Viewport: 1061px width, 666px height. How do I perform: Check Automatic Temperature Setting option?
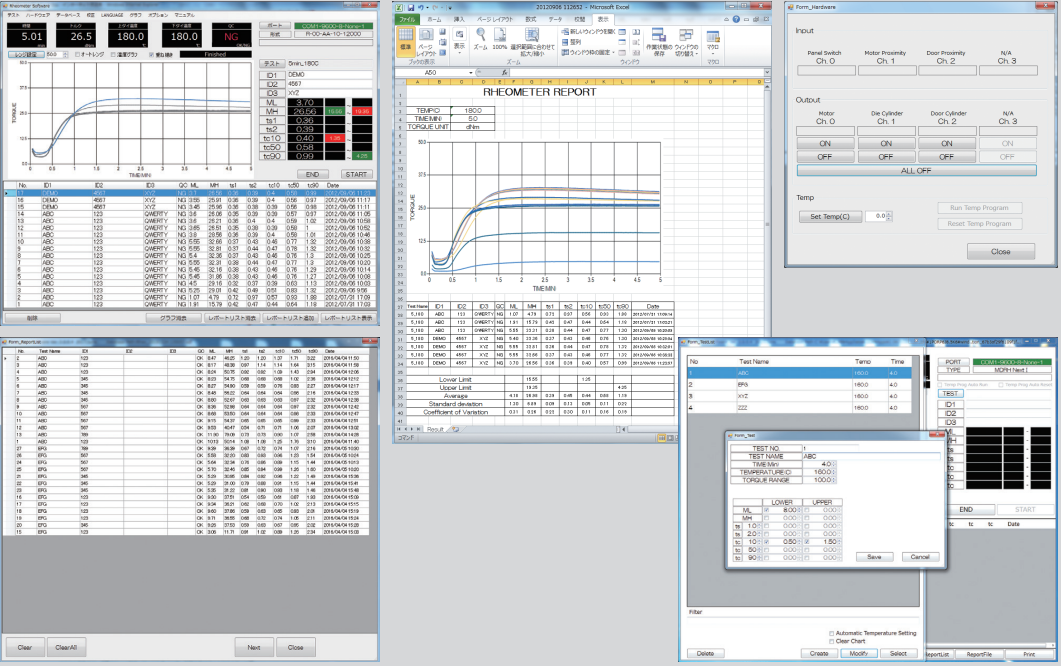tap(832, 634)
